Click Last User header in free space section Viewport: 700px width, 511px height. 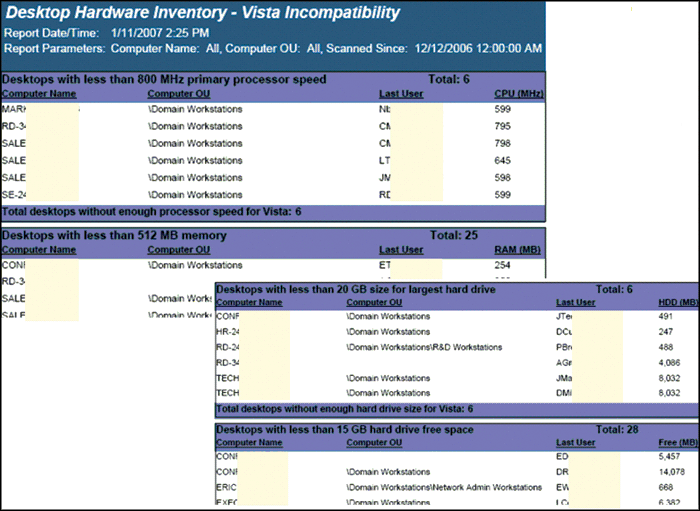(575, 443)
